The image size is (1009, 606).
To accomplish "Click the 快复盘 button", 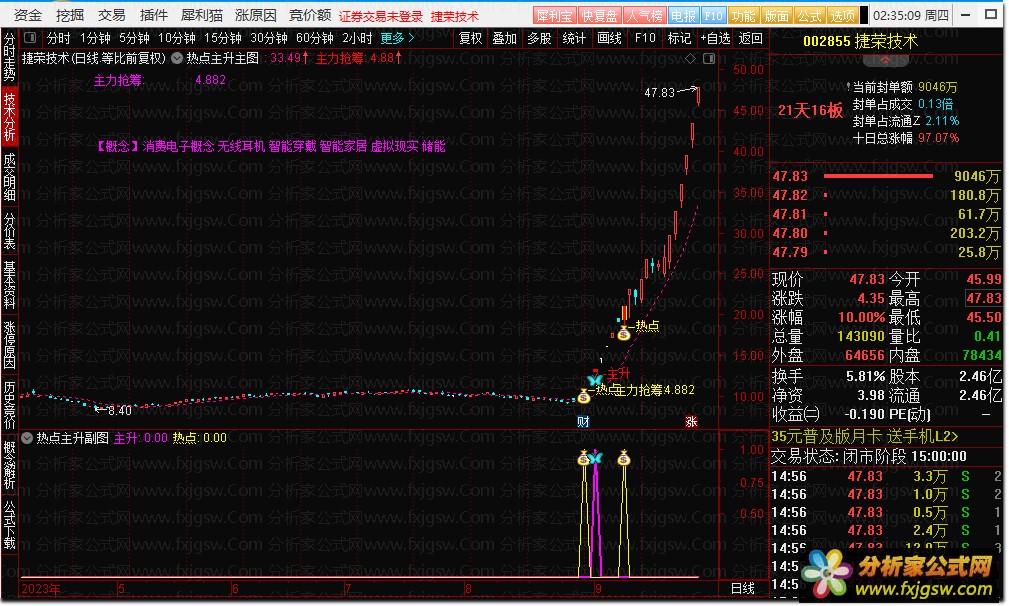I will tap(599, 15).
